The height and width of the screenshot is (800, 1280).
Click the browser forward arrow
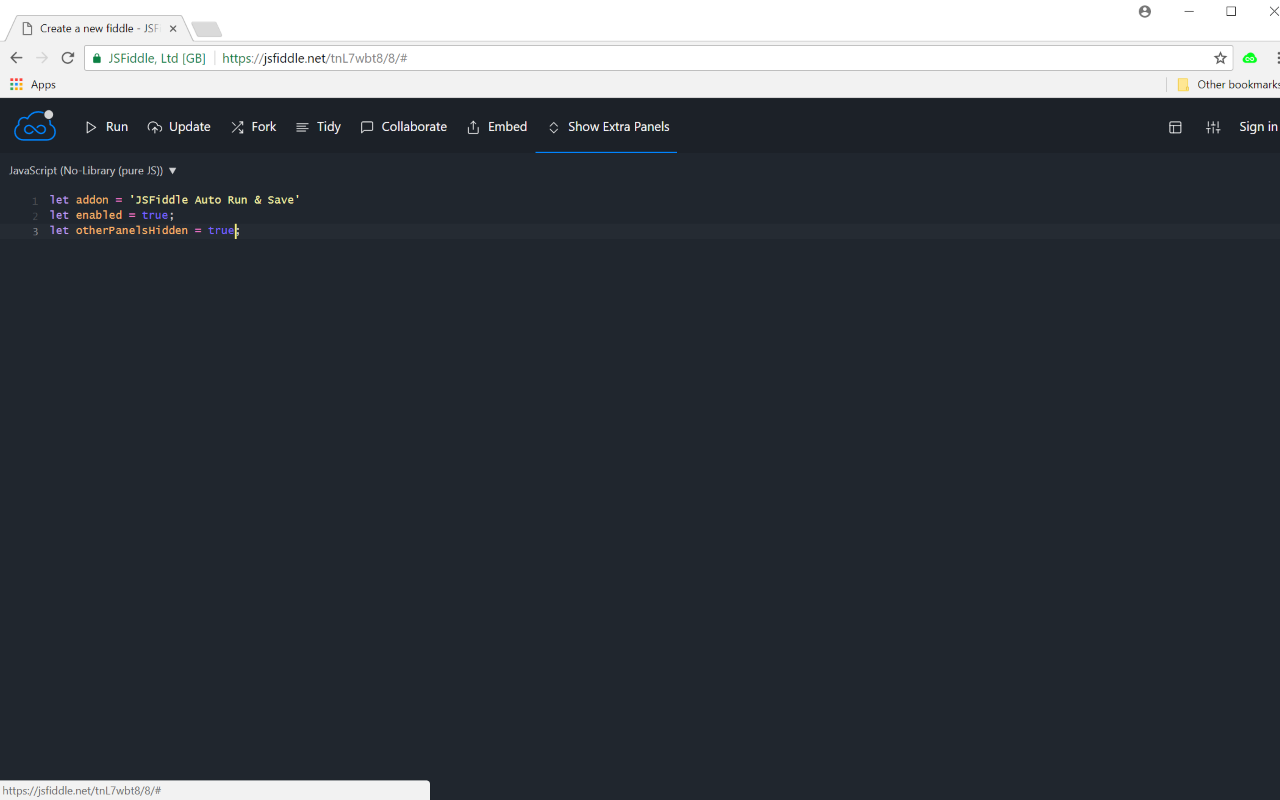(42, 58)
